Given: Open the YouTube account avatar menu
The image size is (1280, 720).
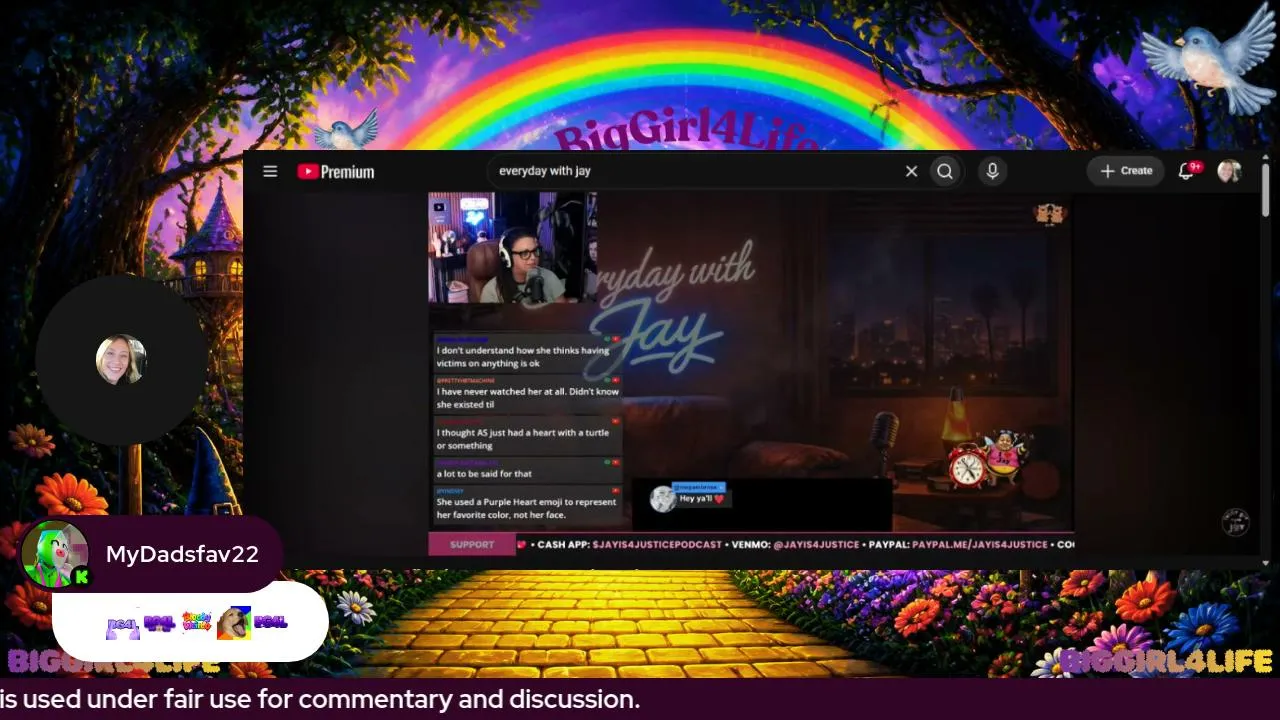Looking at the screenshot, I should point(1229,171).
